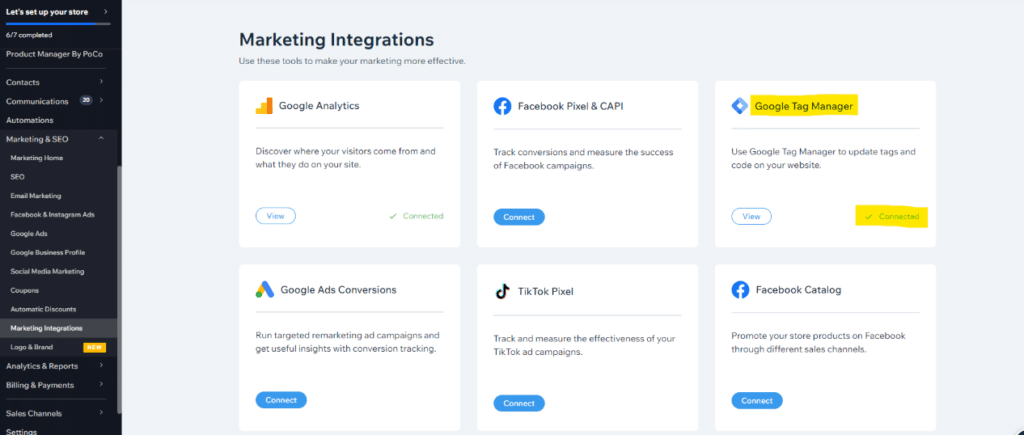The height and width of the screenshot is (435, 1024).
Task: Expand the Communications submenu arrow
Action: (x=101, y=101)
